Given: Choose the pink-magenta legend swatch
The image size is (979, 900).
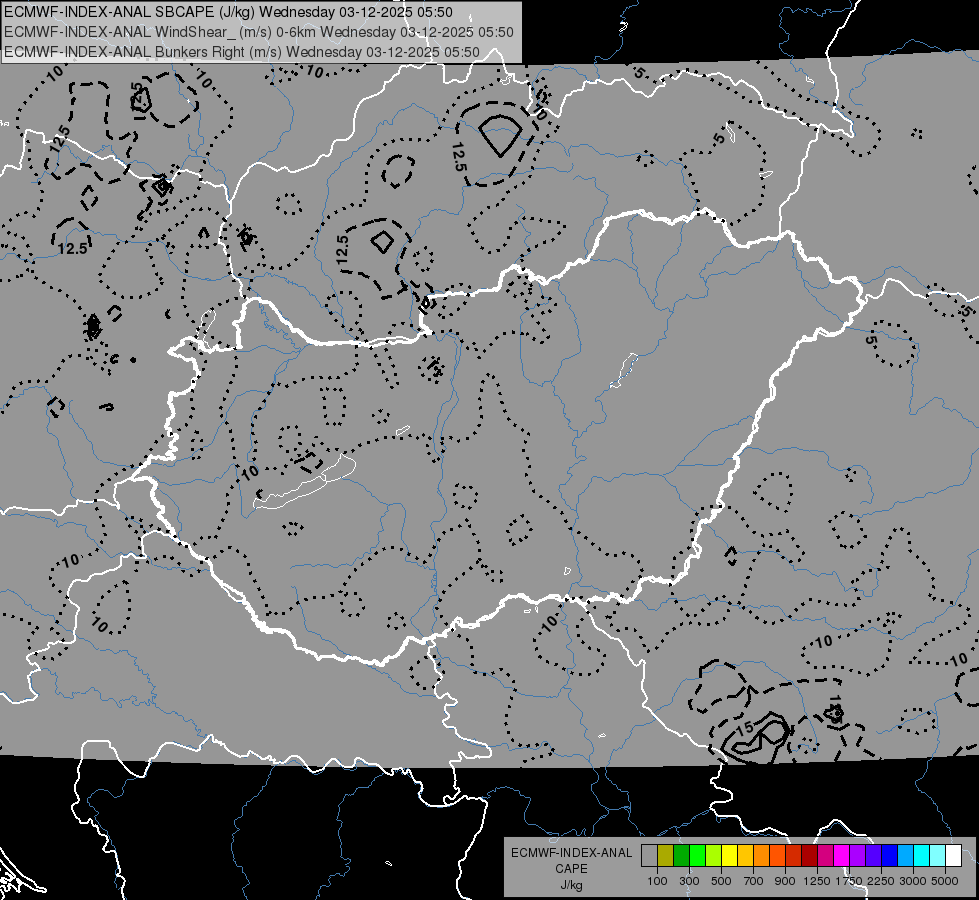Looking at the screenshot, I should click(825, 856).
